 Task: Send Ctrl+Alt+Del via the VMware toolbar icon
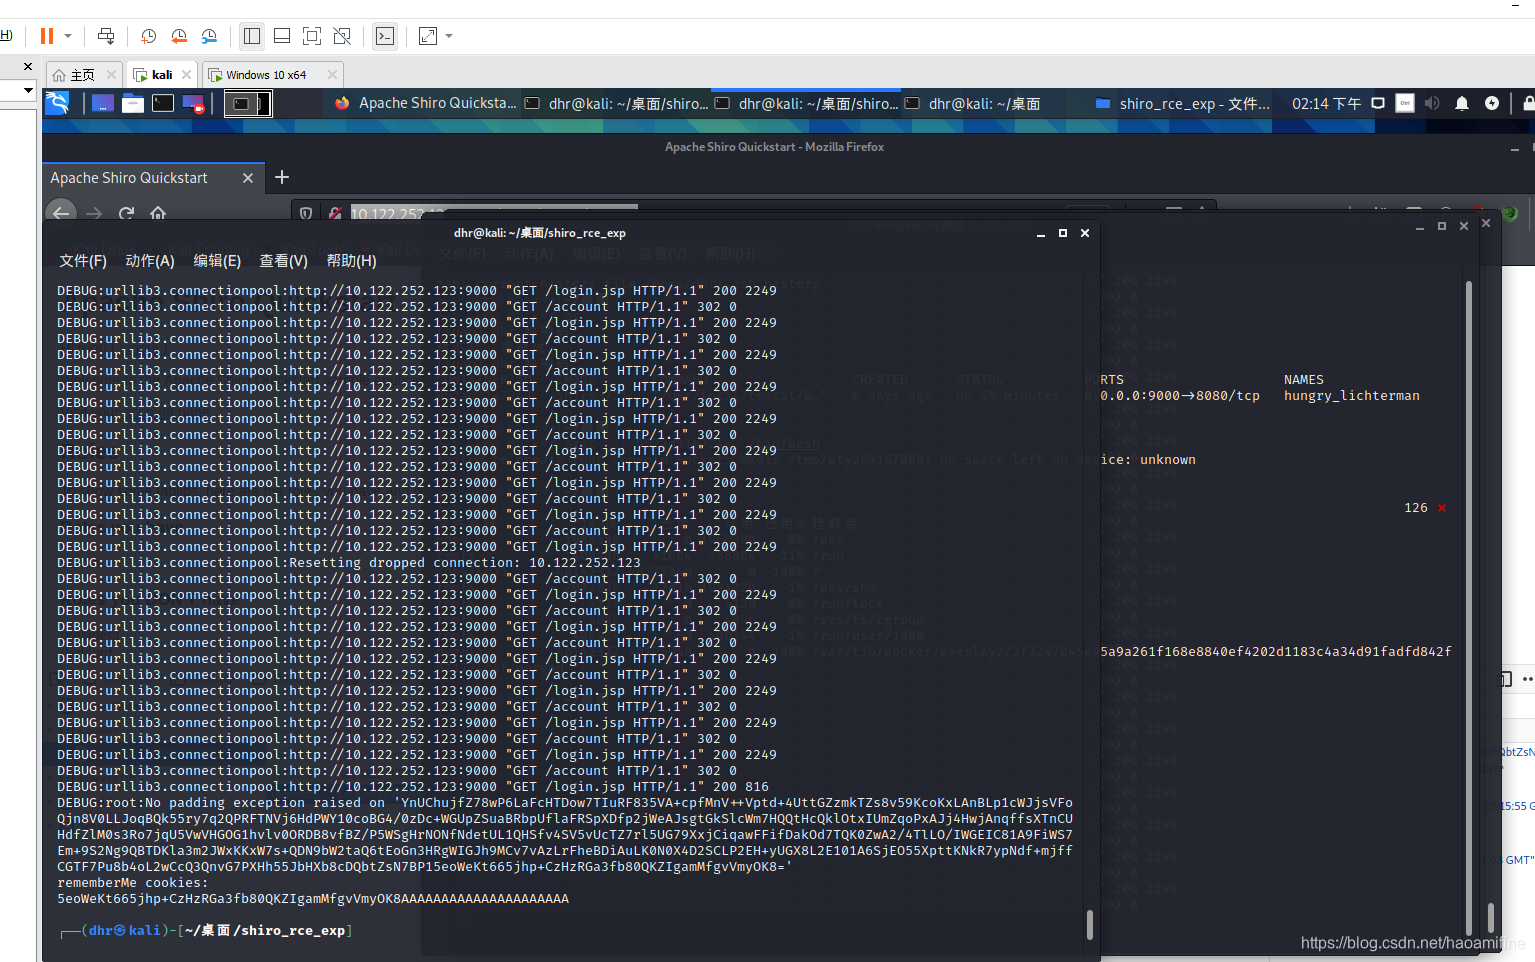point(106,36)
